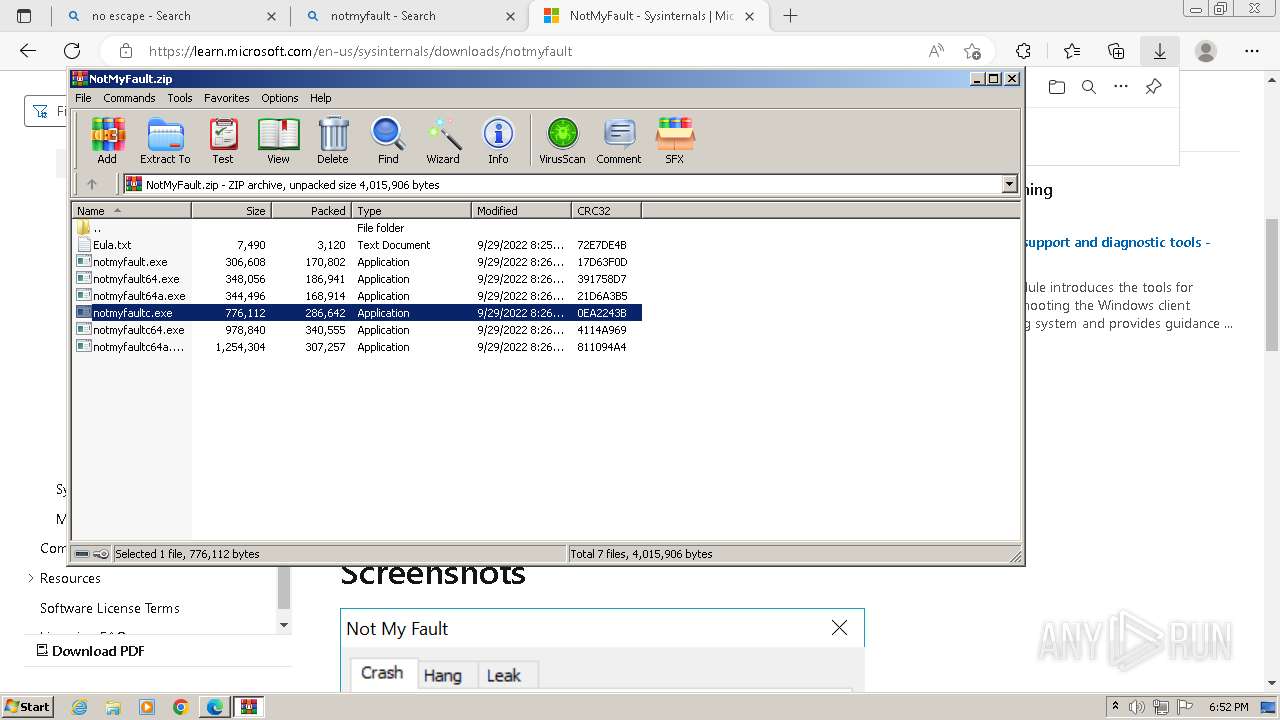1280x720 pixels.
Task: Click the Delete toolbar icon
Action: (x=333, y=140)
